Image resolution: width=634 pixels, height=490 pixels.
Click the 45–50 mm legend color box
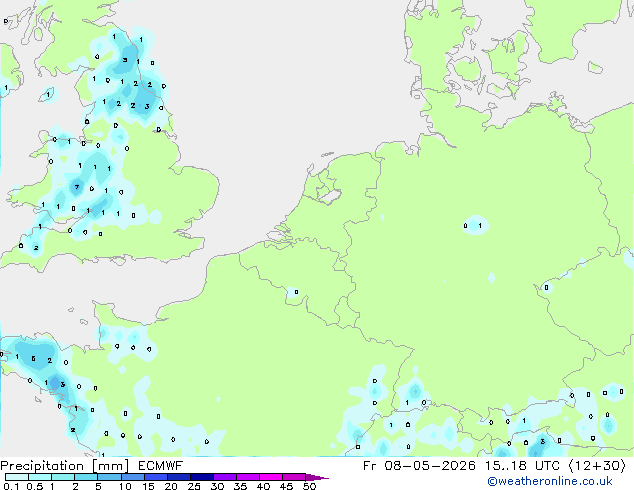coord(294,477)
